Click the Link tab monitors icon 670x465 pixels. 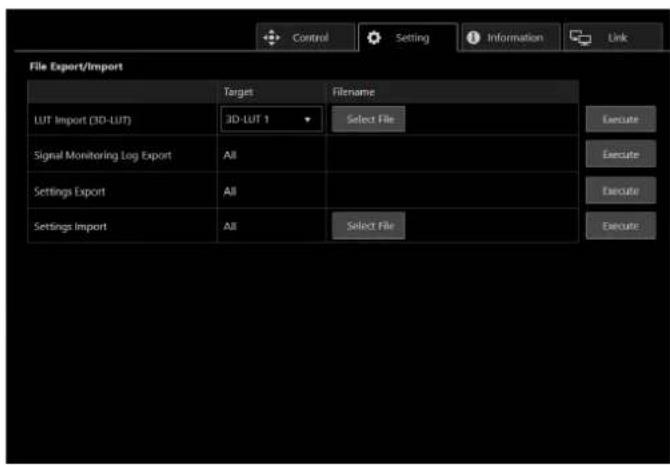click(580, 38)
